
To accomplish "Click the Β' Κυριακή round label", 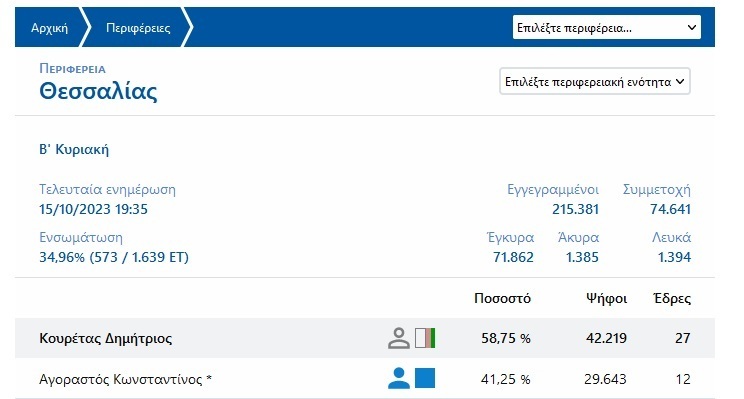I will coord(74,149).
